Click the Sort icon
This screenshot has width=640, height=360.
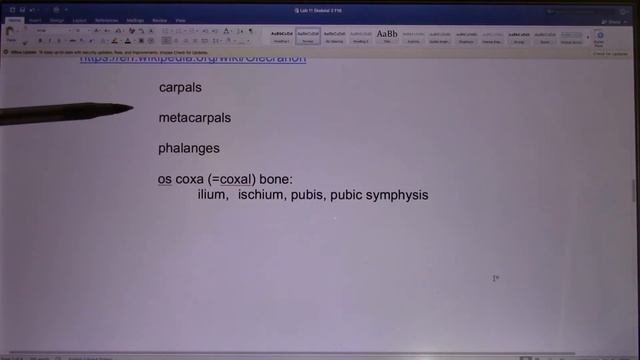tap(240, 31)
